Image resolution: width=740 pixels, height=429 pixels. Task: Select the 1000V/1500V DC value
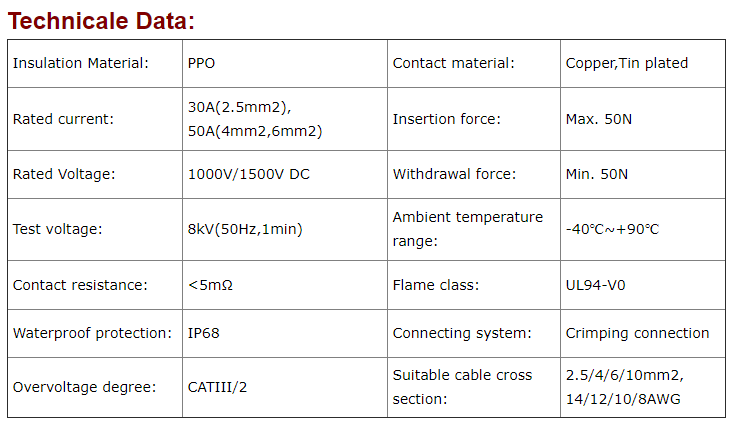click(248, 174)
